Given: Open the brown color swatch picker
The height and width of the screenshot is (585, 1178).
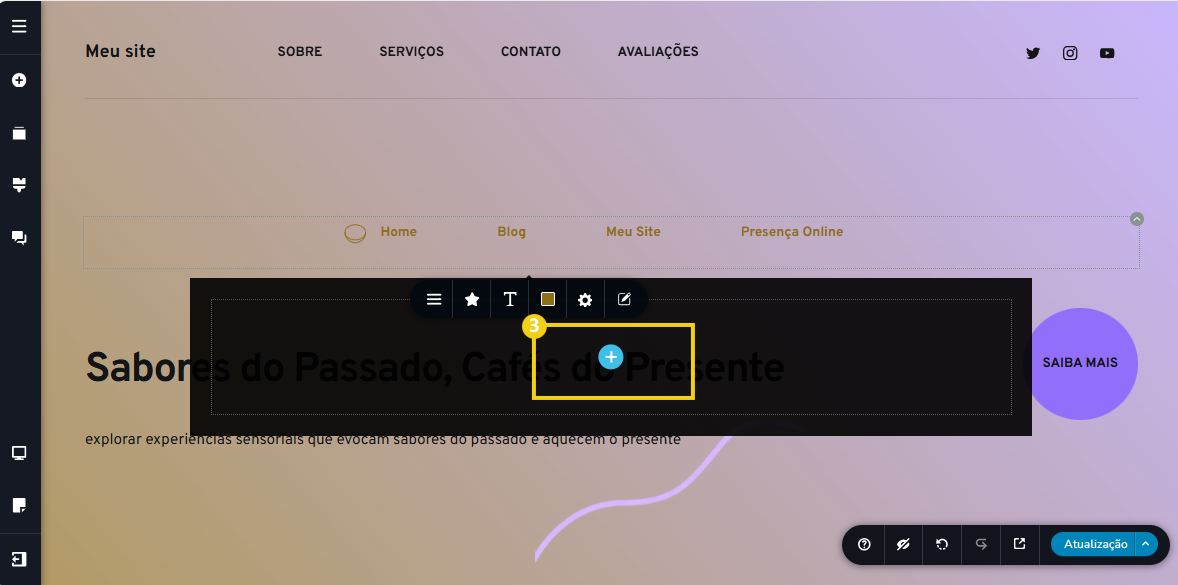Looking at the screenshot, I should click(548, 299).
